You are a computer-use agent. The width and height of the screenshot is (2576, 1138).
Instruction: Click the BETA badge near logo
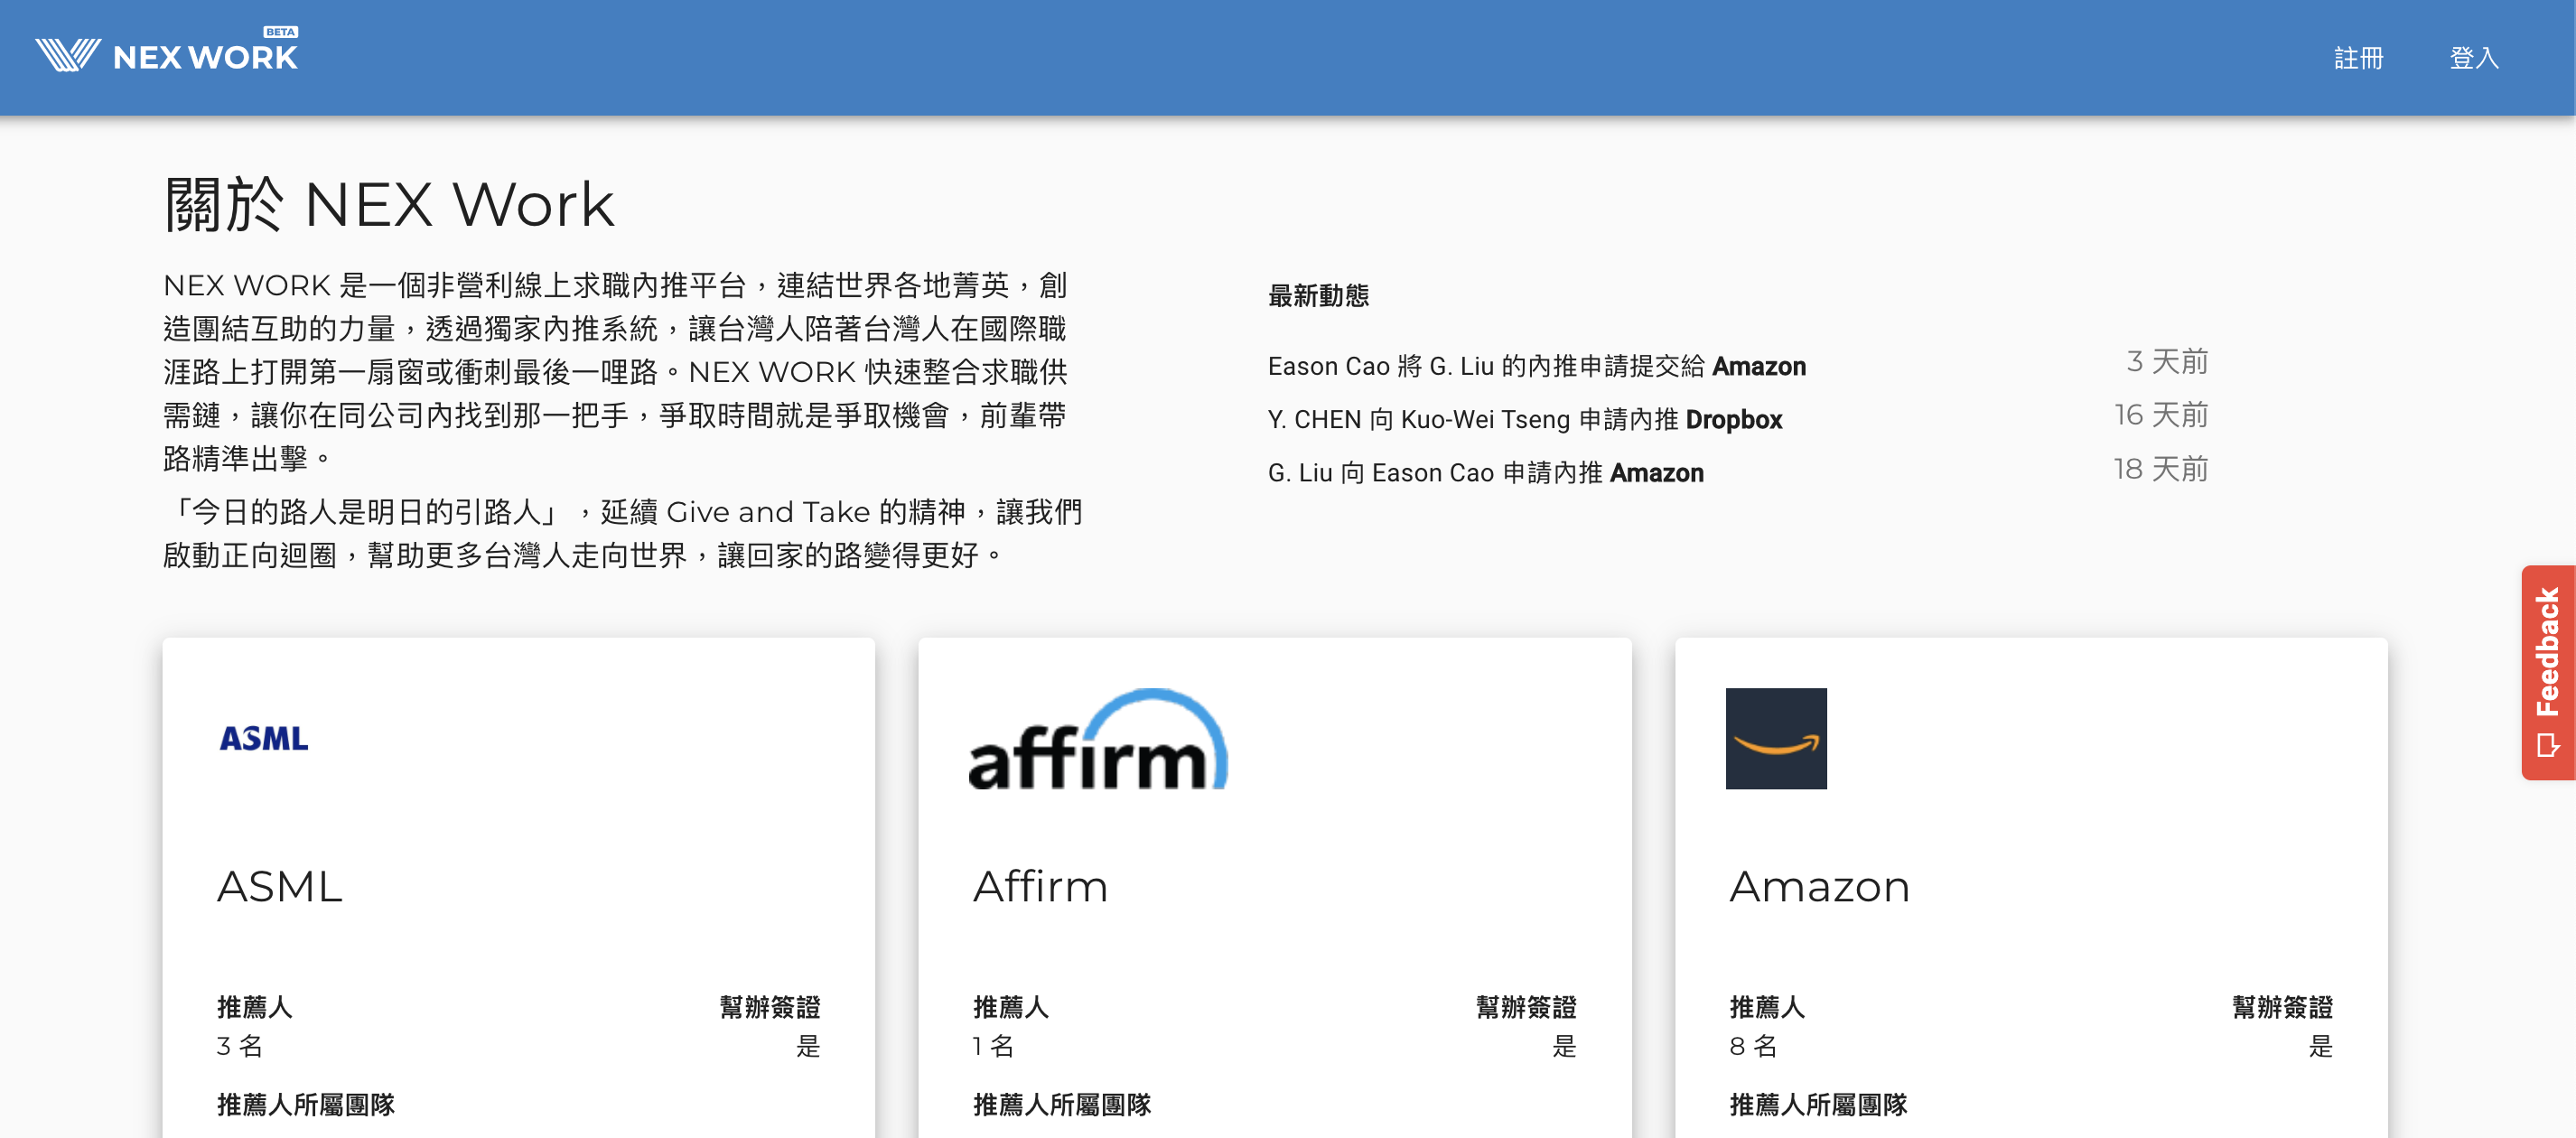pos(280,32)
